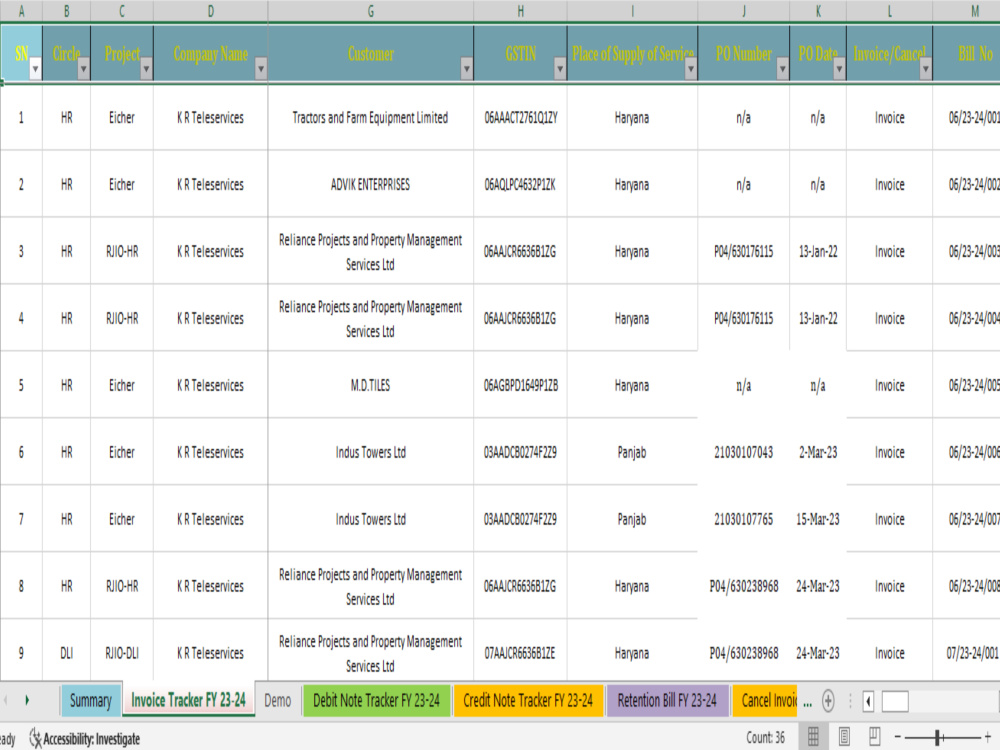Open the Retention Bill FY 23-24 tab
The image size is (1000, 750).
click(x=667, y=700)
